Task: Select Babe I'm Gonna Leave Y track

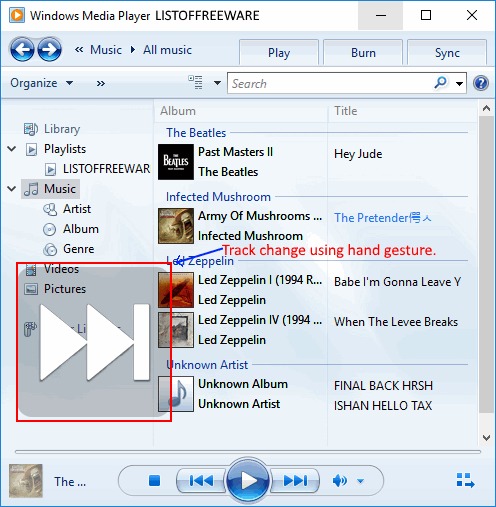Action: pyautogui.click(x=397, y=282)
